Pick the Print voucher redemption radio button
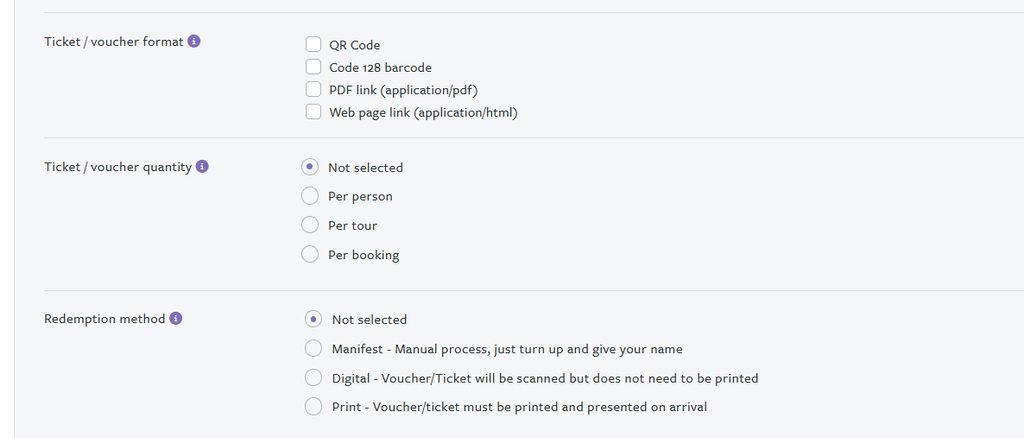The width and height of the screenshot is (1024, 438). pos(313,407)
